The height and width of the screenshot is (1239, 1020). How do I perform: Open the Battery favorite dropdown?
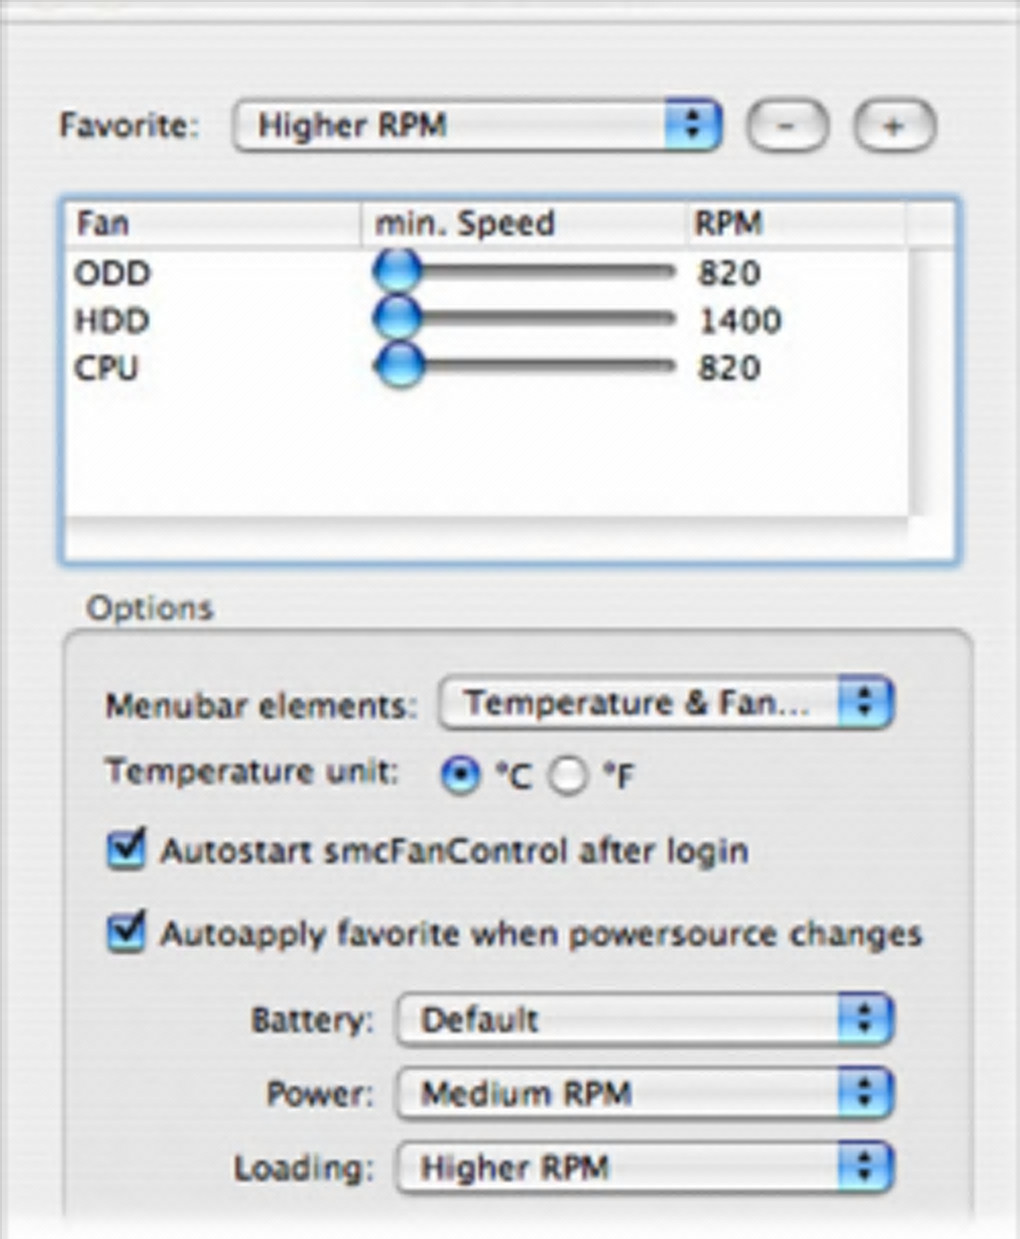pyautogui.click(x=644, y=1020)
